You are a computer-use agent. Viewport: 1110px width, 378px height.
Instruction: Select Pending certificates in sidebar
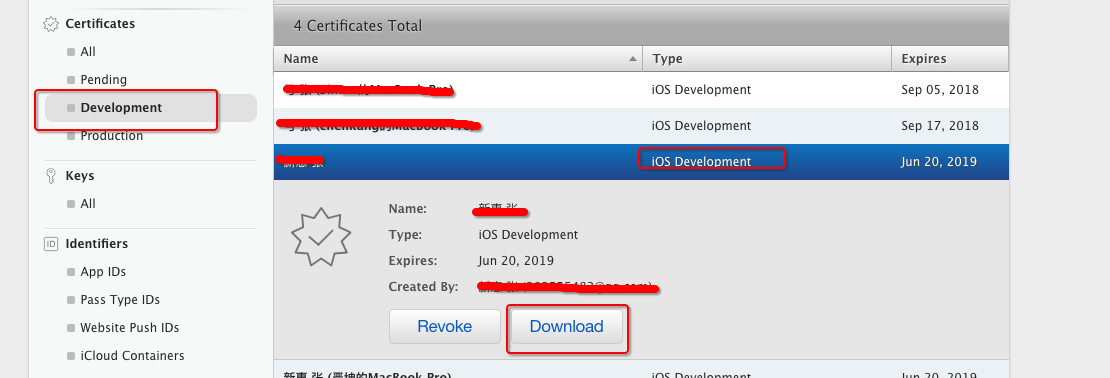click(x=103, y=79)
